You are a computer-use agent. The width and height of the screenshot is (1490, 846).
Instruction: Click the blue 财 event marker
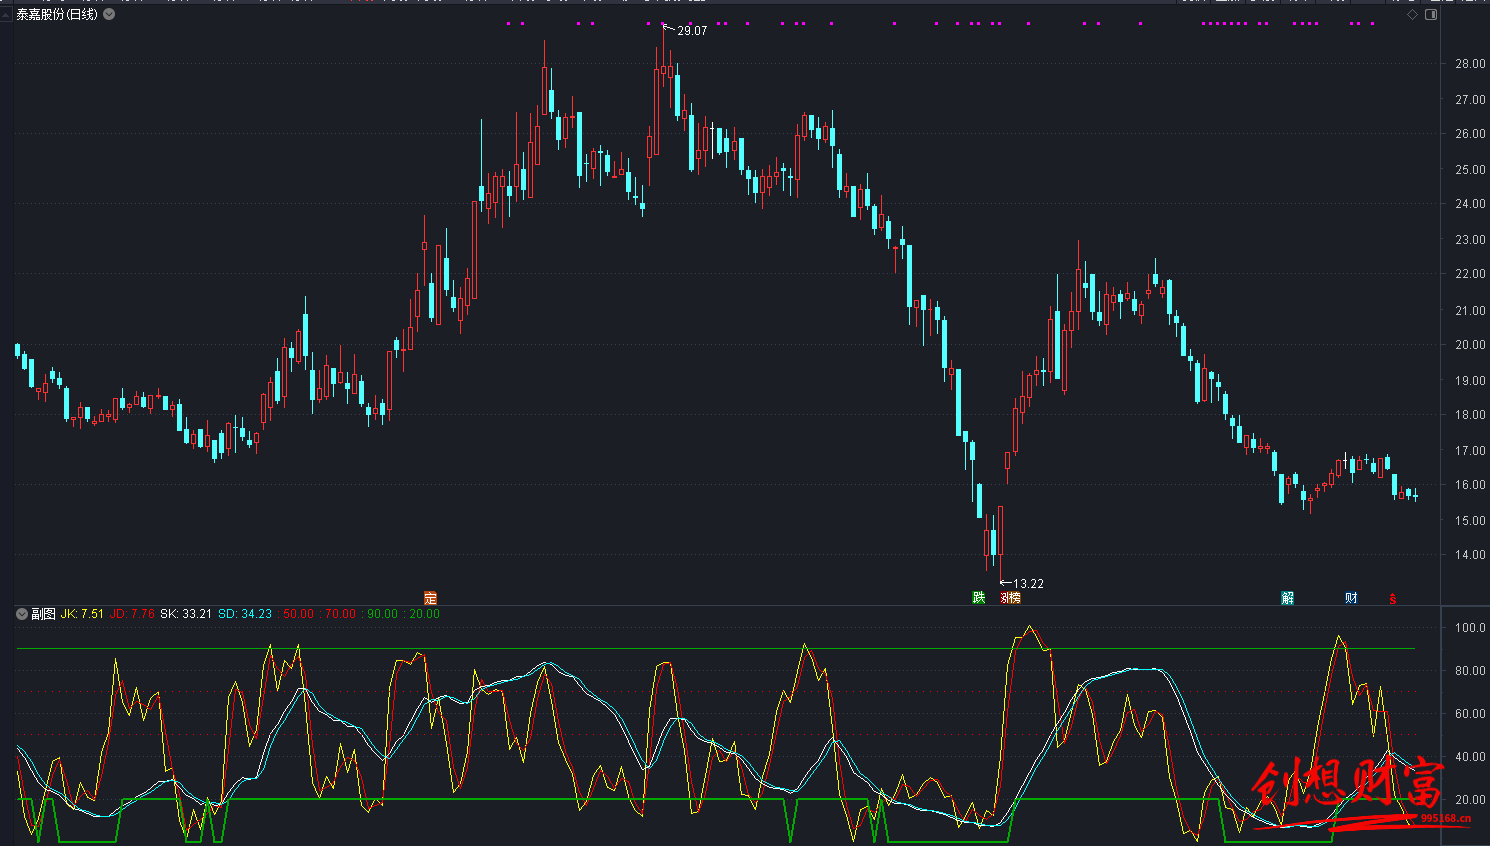pos(1351,598)
